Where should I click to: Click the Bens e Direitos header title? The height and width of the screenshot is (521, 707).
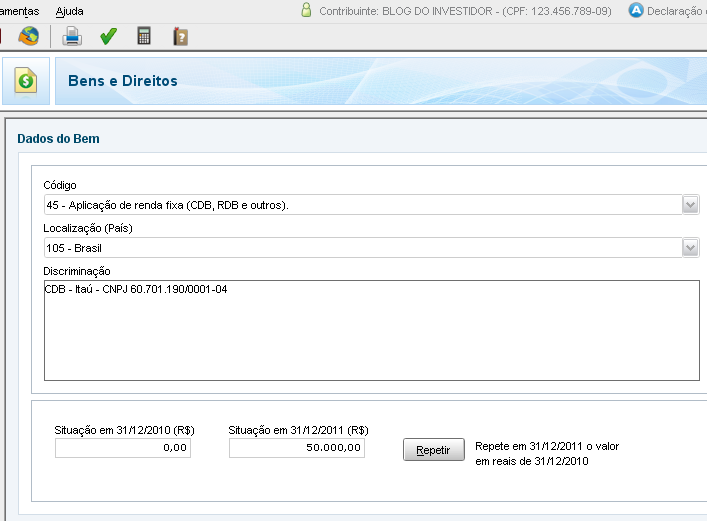123,81
